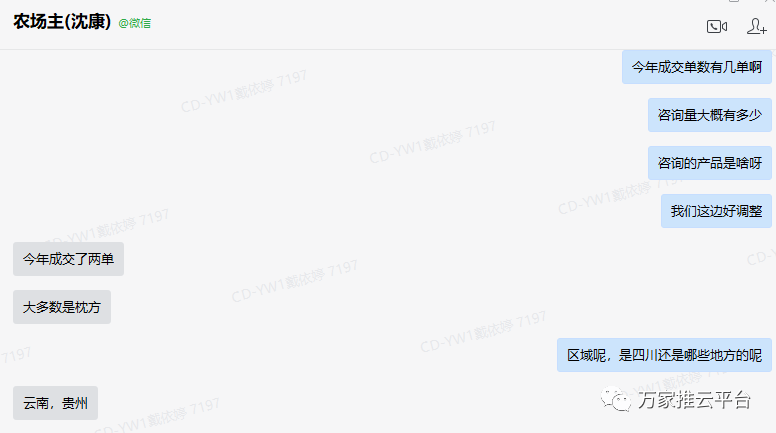Select message 今年成交单数有几单啊
Image resolution: width=776 pixels, height=433 pixels.
click(x=696, y=67)
